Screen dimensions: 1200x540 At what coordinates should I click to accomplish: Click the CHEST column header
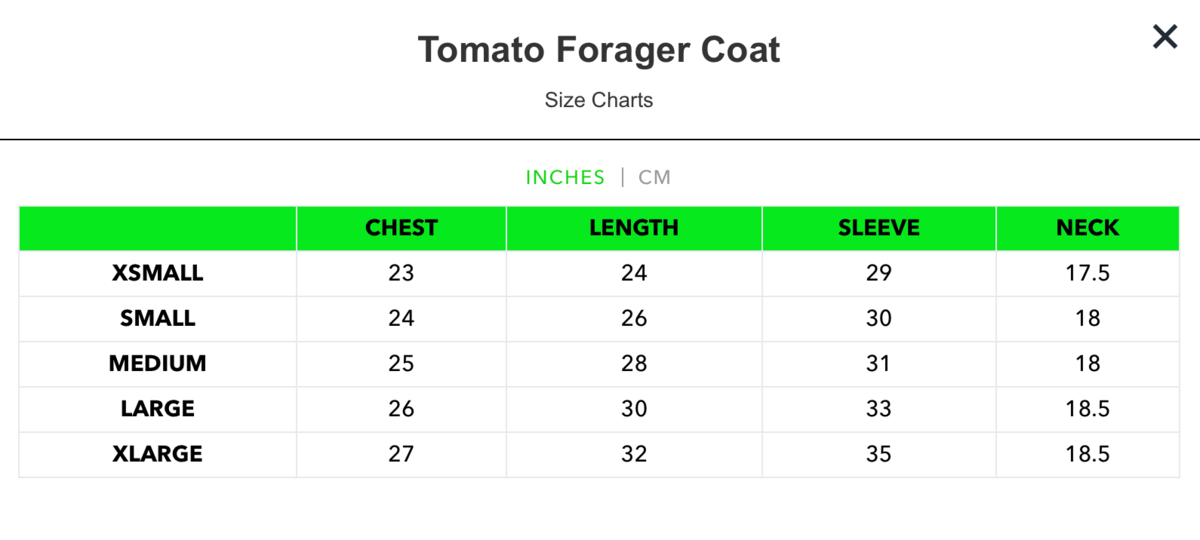(401, 228)
